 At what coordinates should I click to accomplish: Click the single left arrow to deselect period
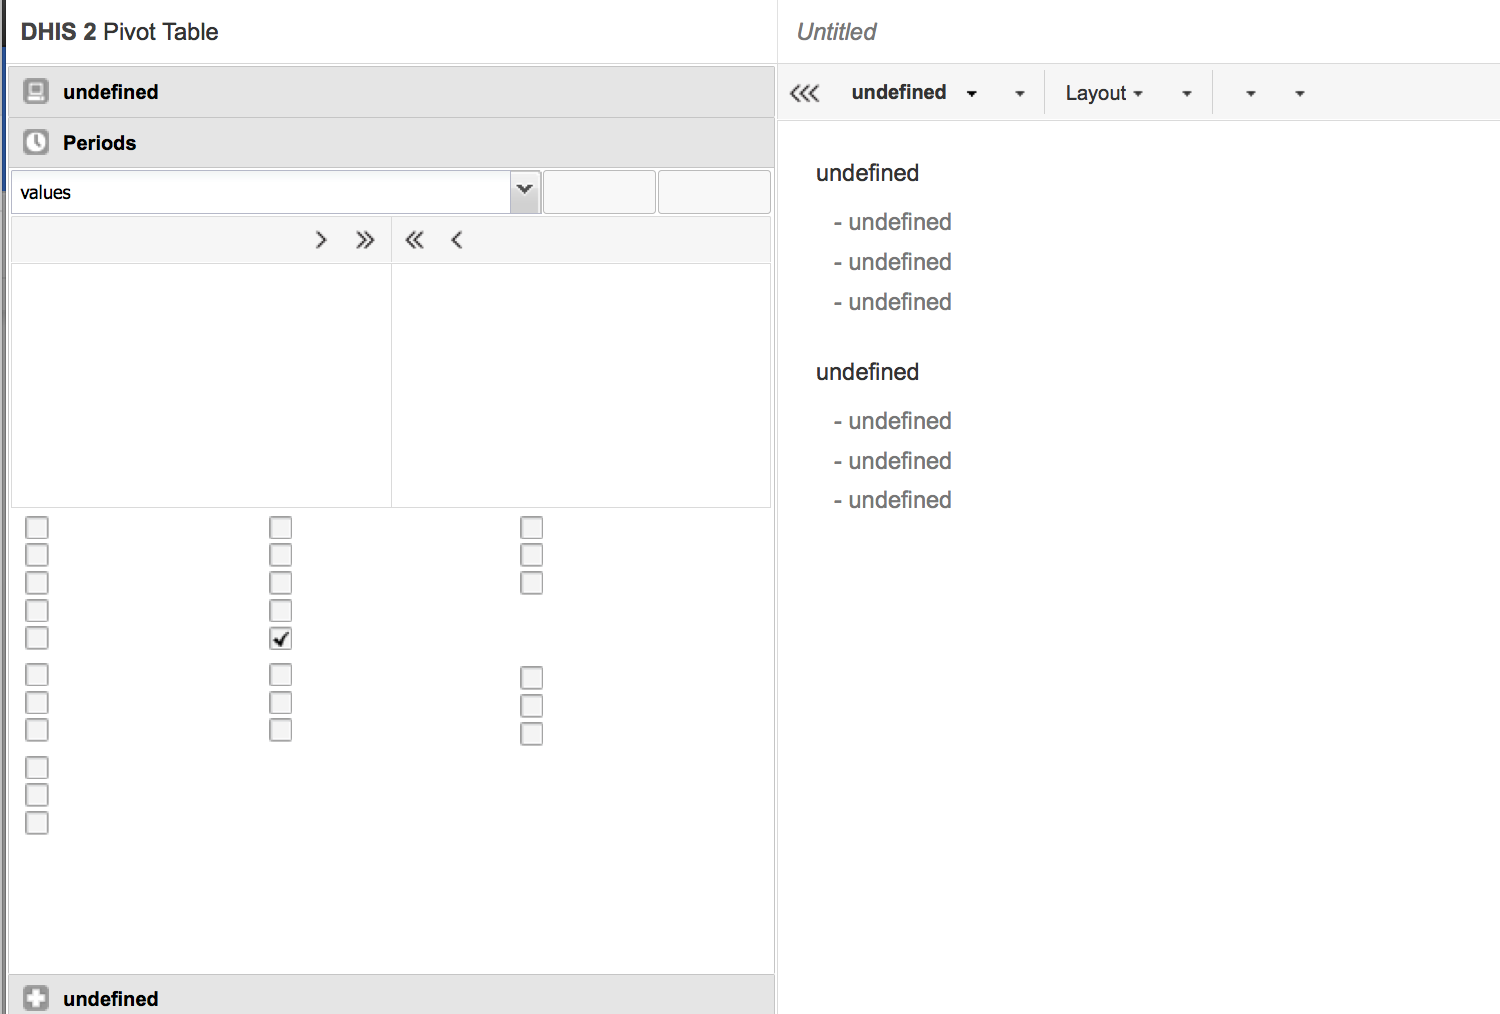click(457, 240)
